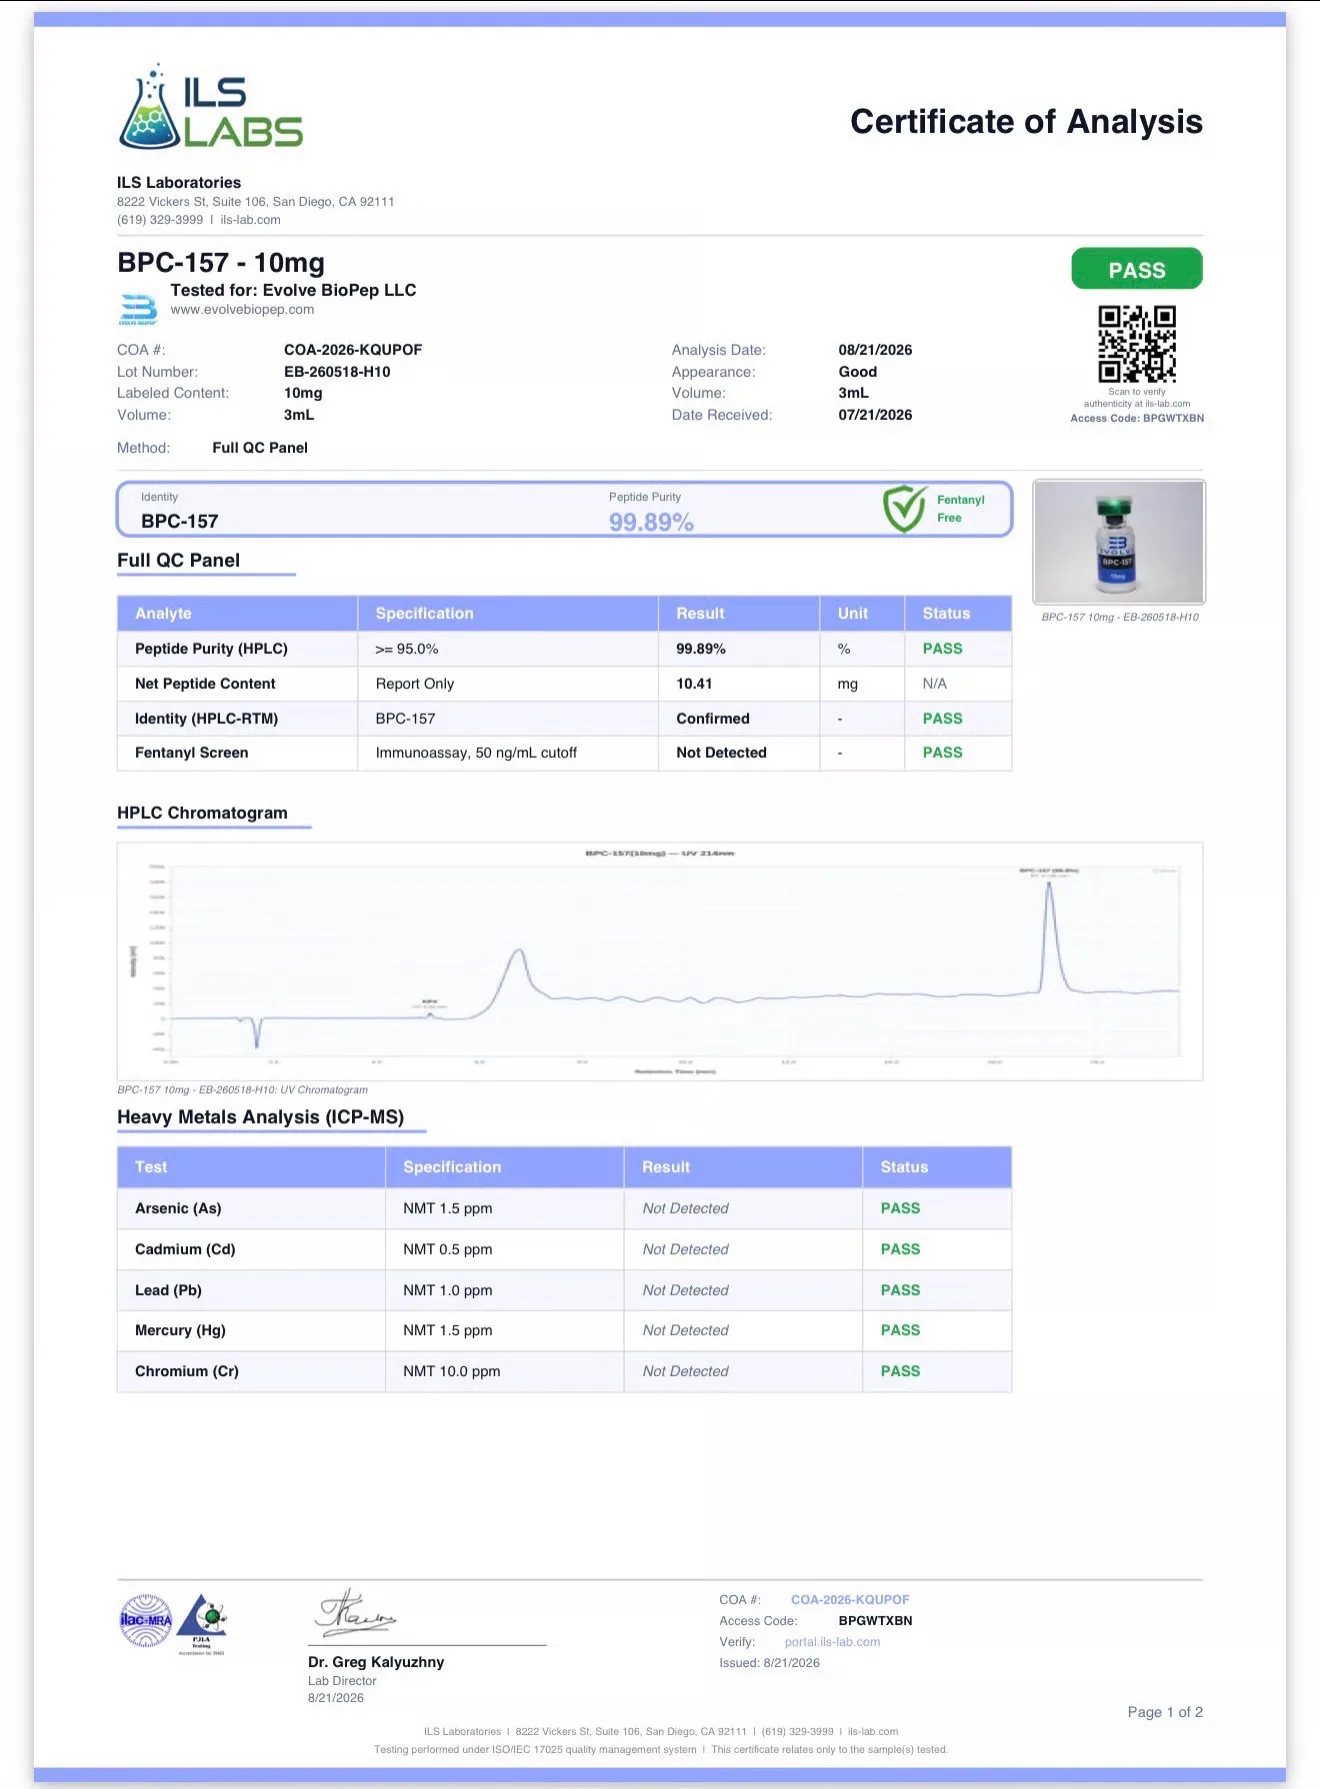Click Cadmium specification NMT 0.5 ppm
This screenshot has height=1789, width=1320.
[x=448, y=1249]
